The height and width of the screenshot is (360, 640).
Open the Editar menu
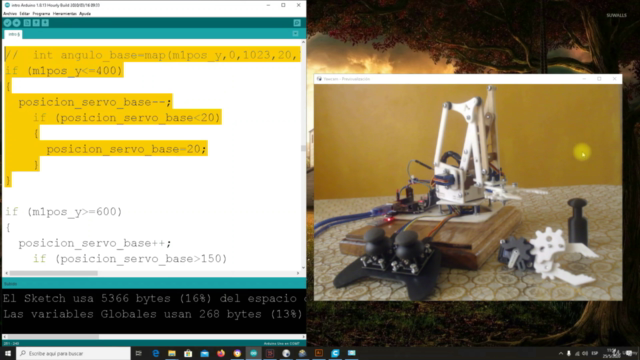coord(24,13)
